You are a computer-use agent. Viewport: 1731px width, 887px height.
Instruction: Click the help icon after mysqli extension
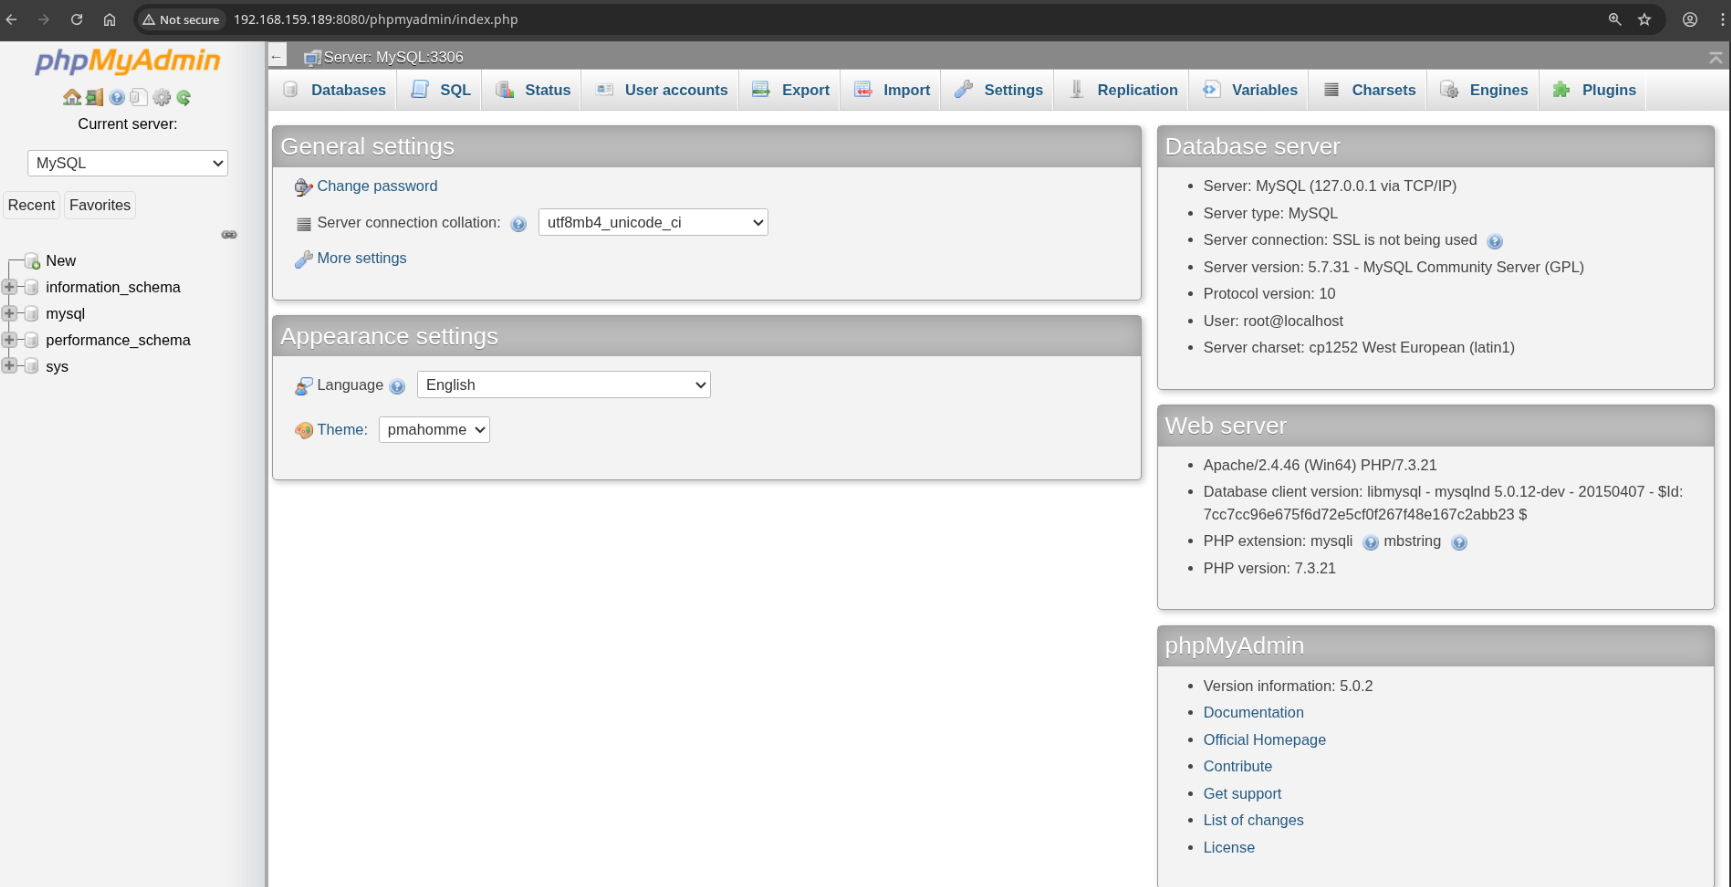pyautogui.click(x=1371, y=543)
